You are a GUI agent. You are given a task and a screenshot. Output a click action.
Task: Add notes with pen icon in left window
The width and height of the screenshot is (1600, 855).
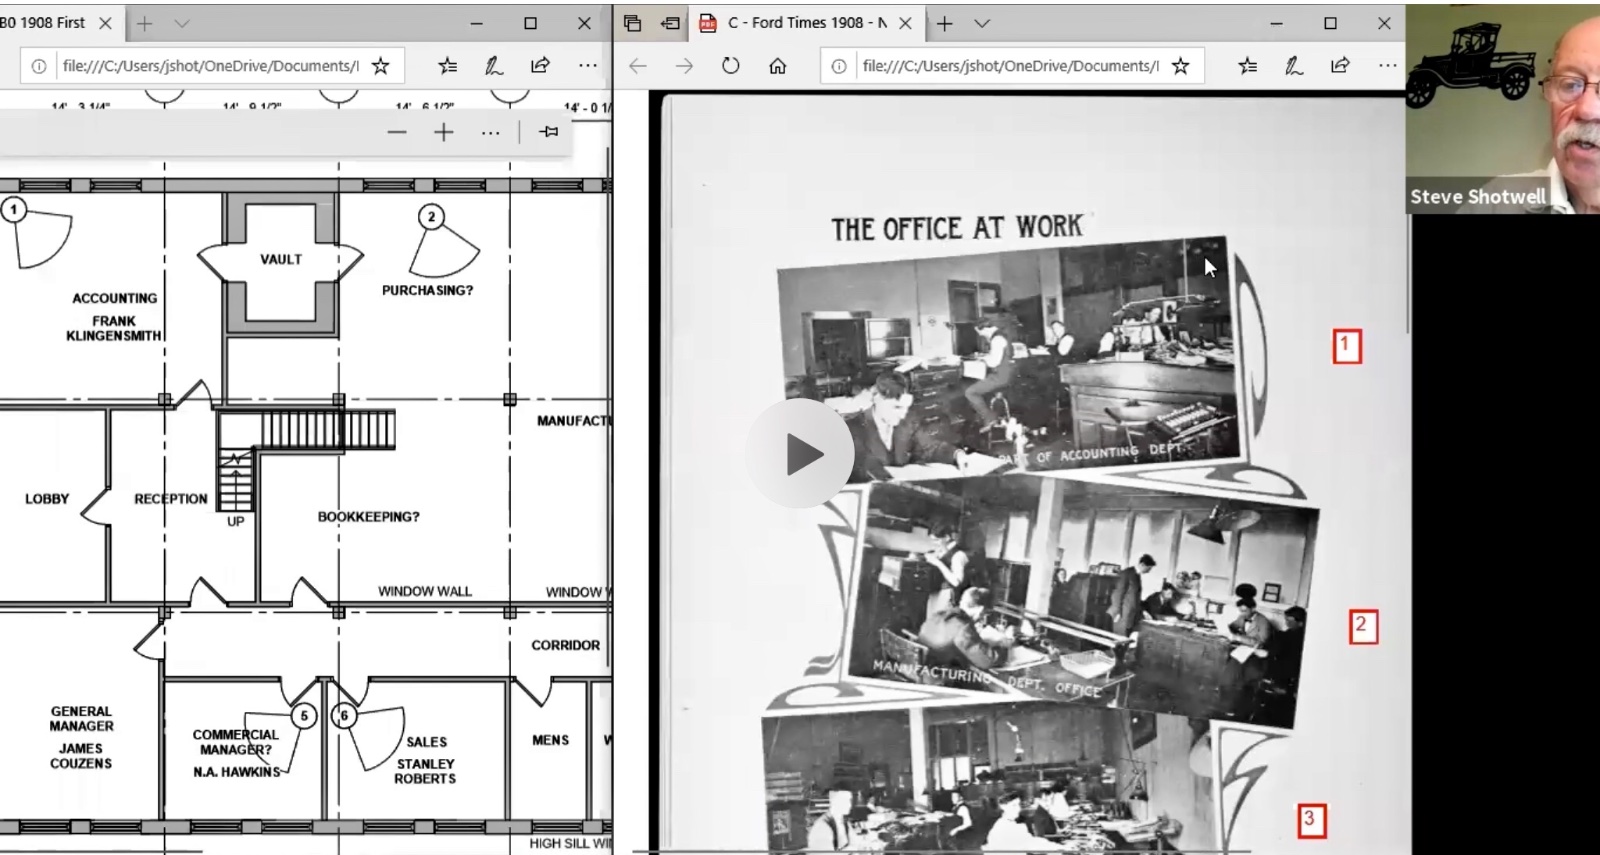click(494, 66)
